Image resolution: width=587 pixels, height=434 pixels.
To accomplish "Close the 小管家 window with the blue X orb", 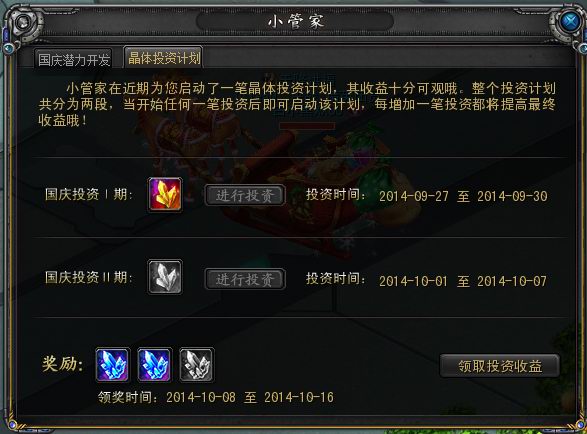I will tap(570, 22).
